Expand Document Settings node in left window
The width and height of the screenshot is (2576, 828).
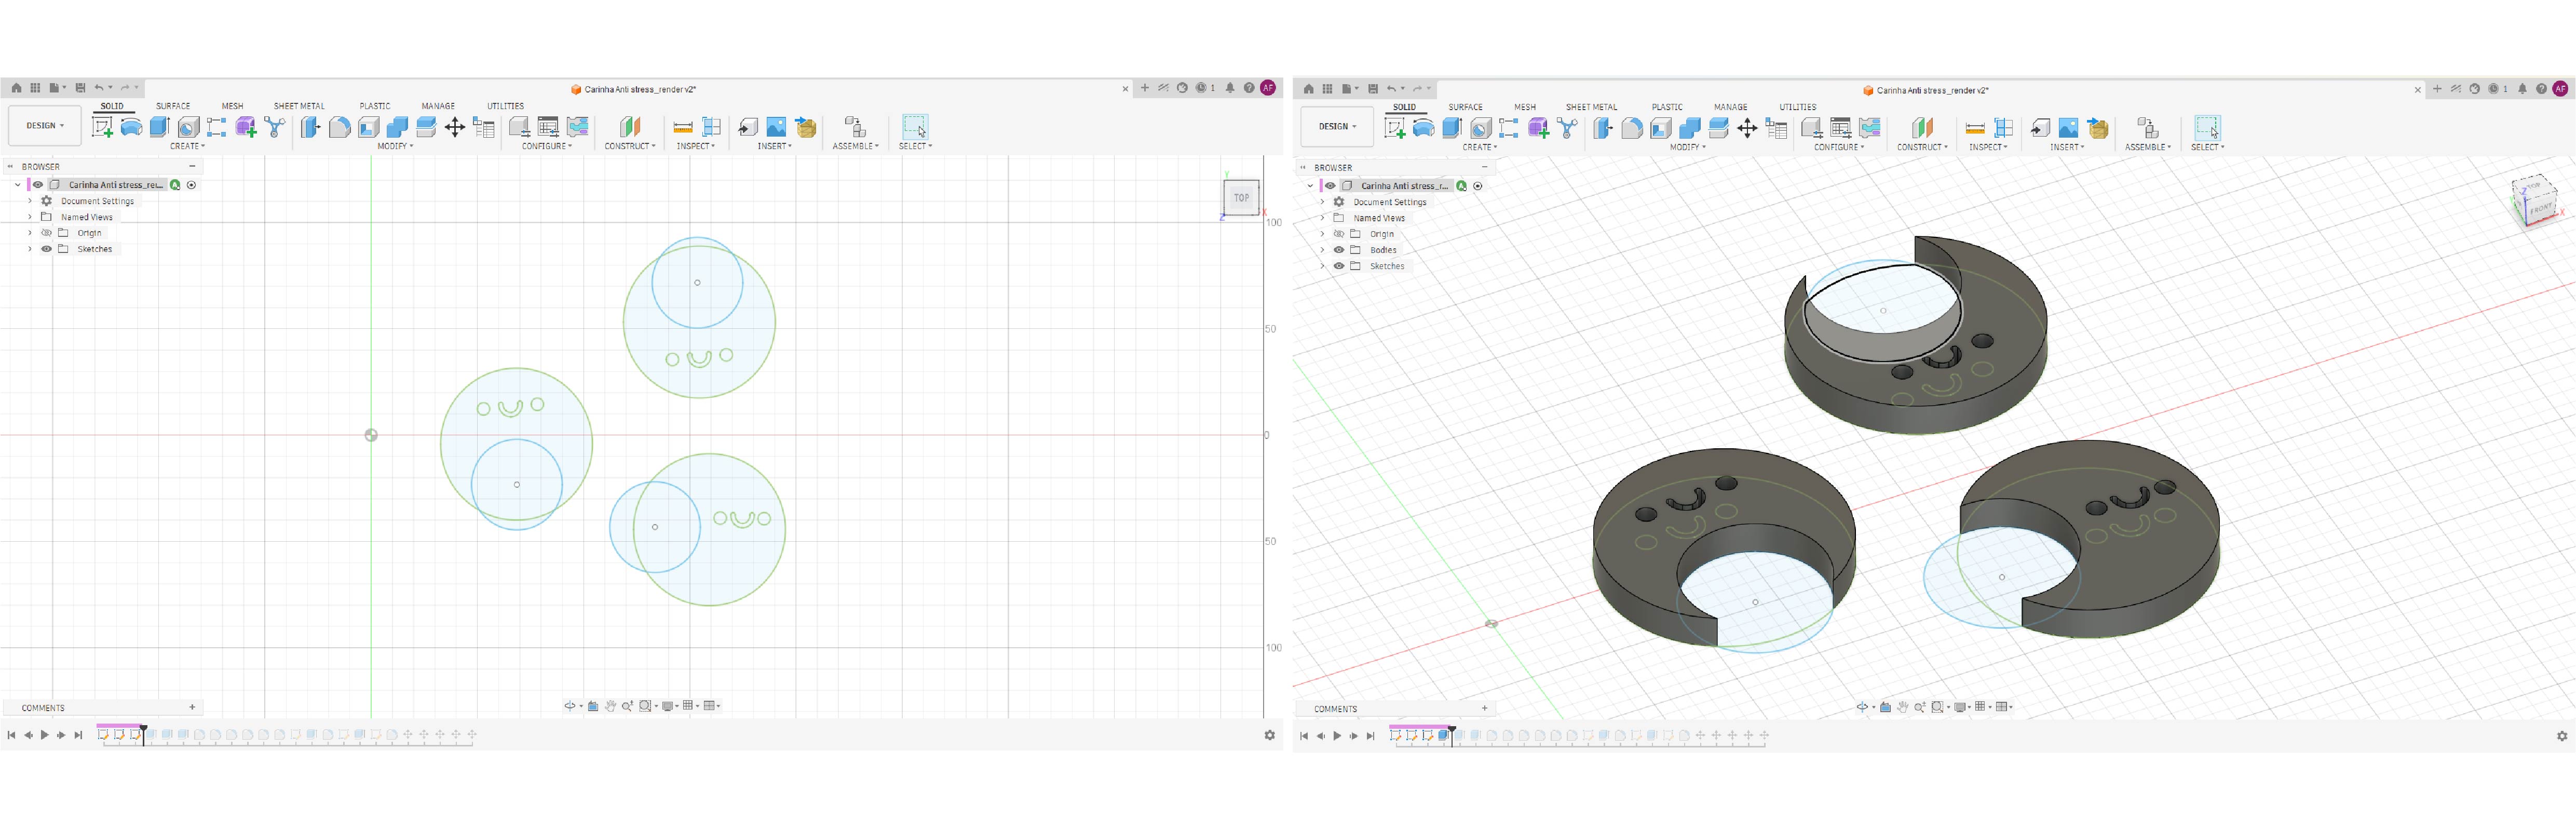pos(30,201)
